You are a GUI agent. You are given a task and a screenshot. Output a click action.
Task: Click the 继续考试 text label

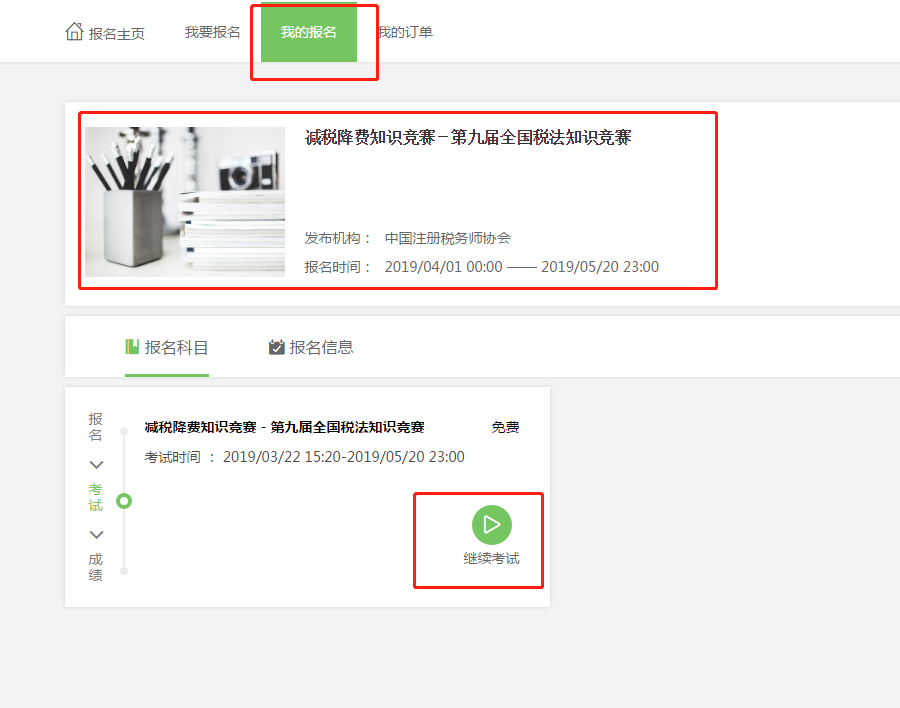(491, 559)
